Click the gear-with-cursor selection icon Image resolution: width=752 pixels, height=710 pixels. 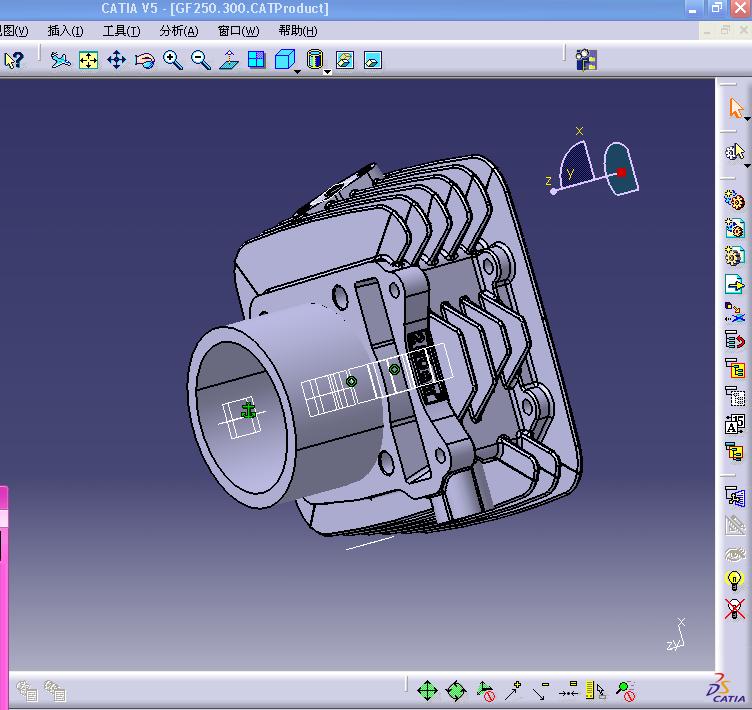735,152
